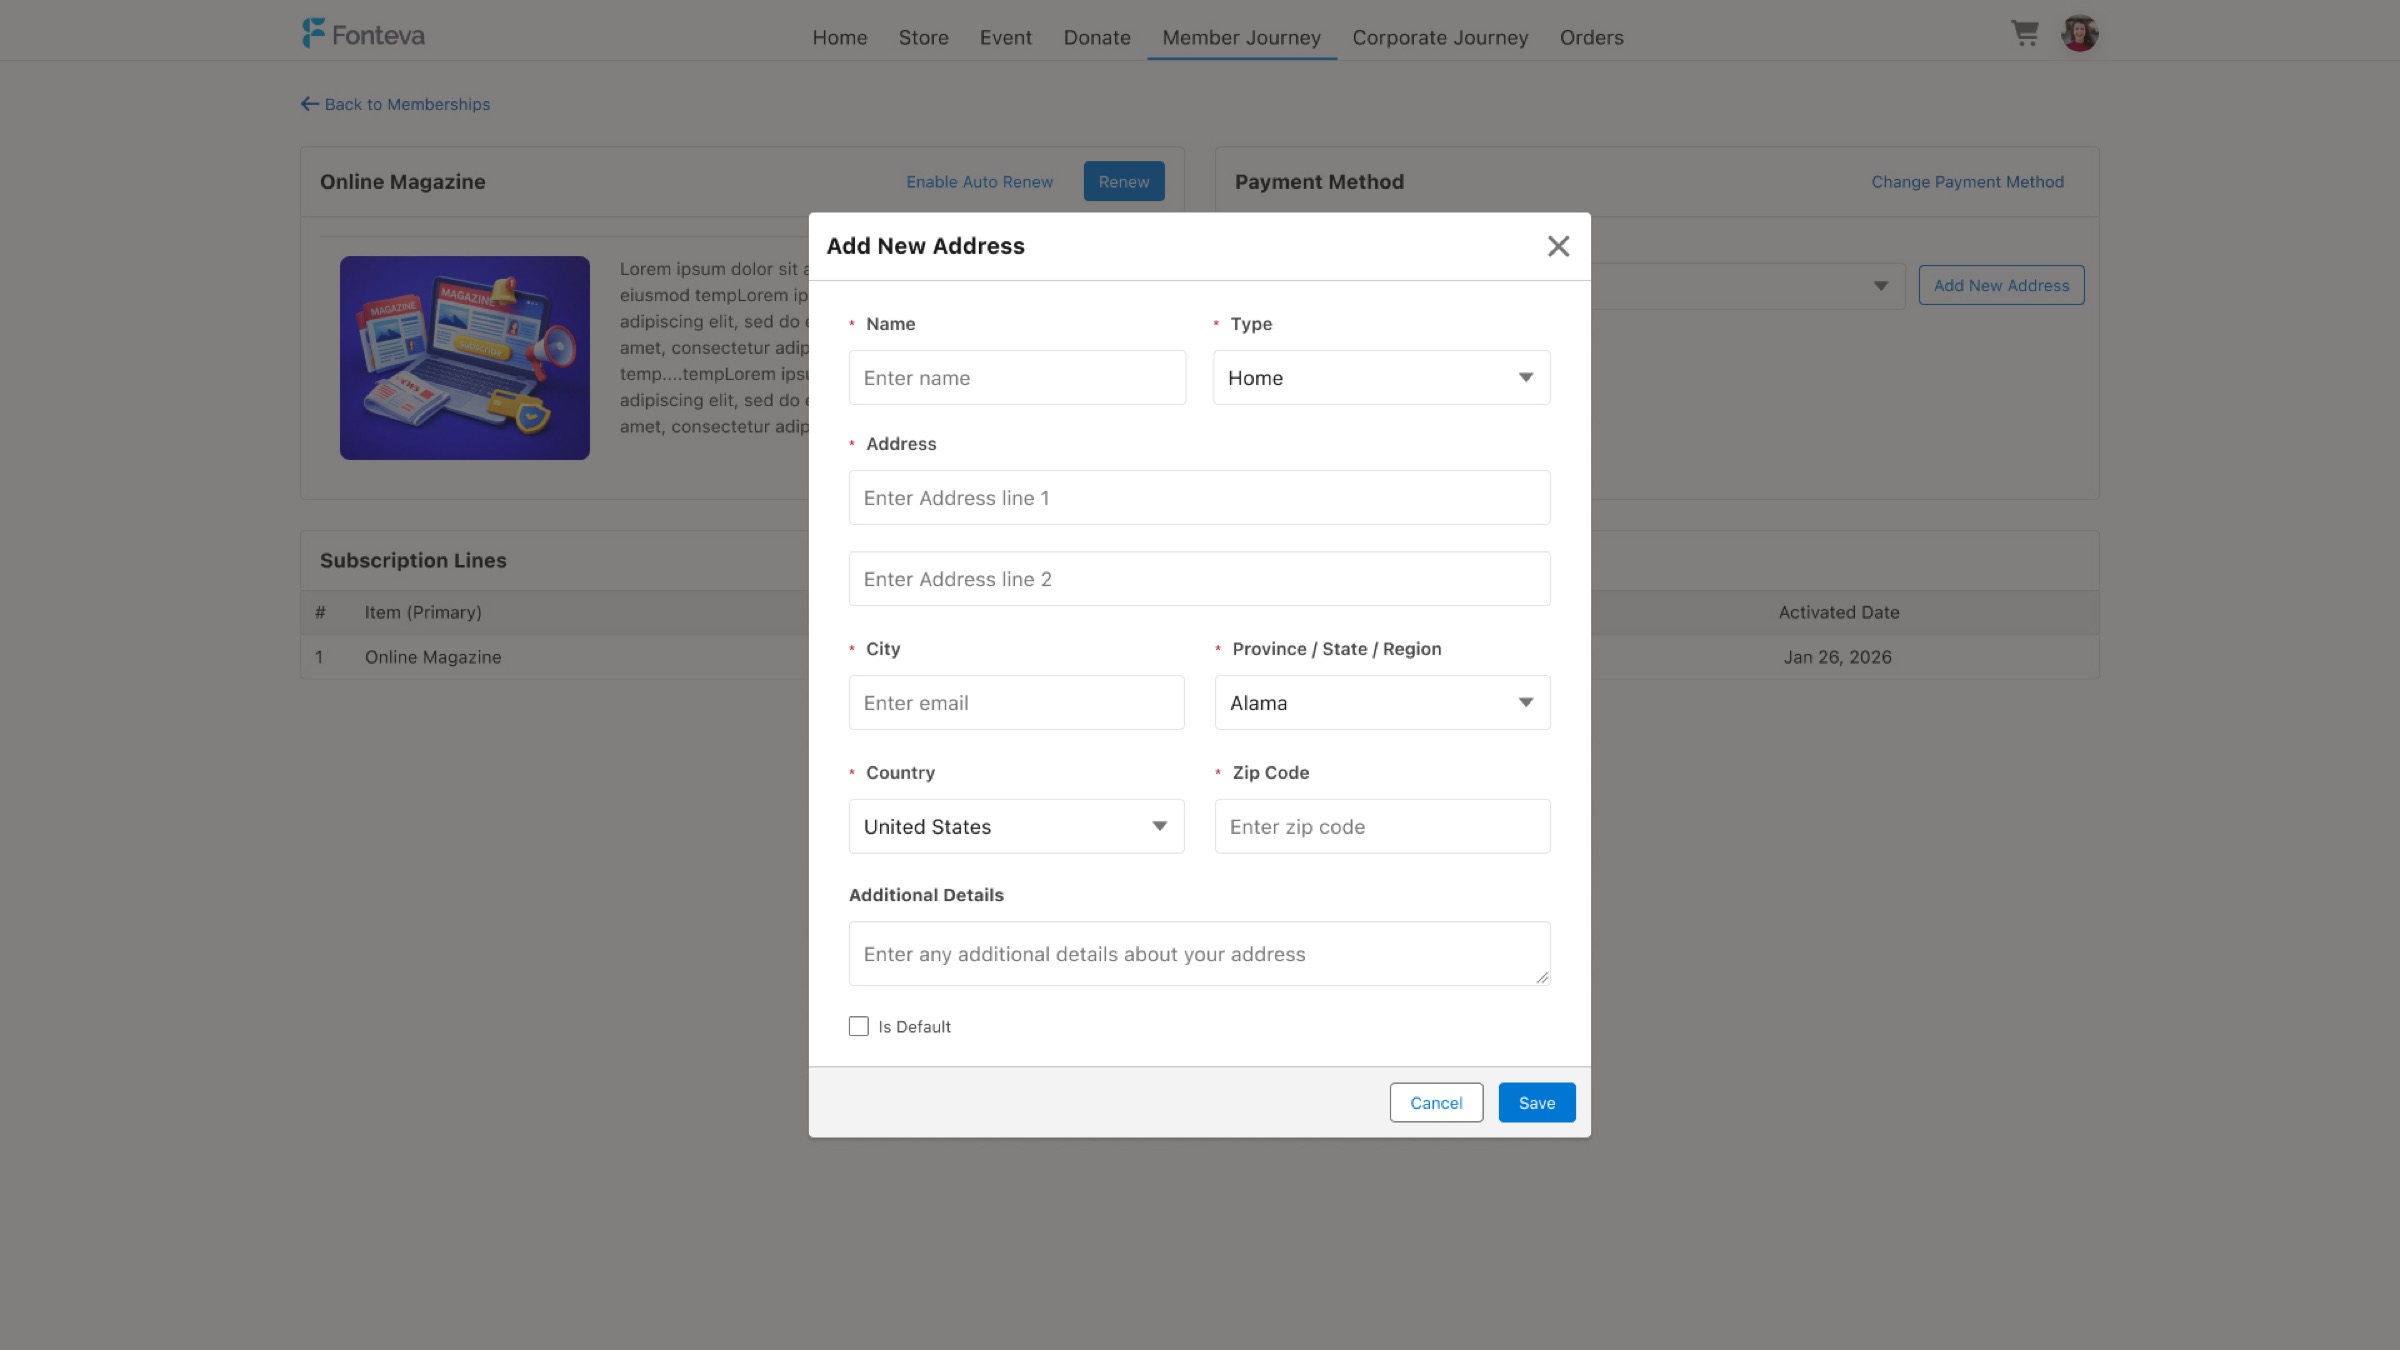
Task: Open the Type dropdown showing Home
Action: click(1381, 377)
